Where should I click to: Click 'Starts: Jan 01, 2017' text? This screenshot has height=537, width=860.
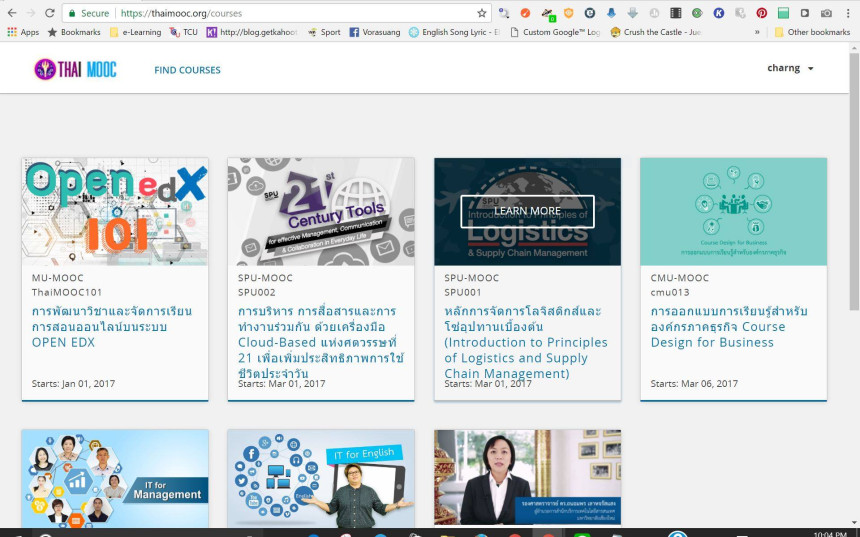[73, 383]
